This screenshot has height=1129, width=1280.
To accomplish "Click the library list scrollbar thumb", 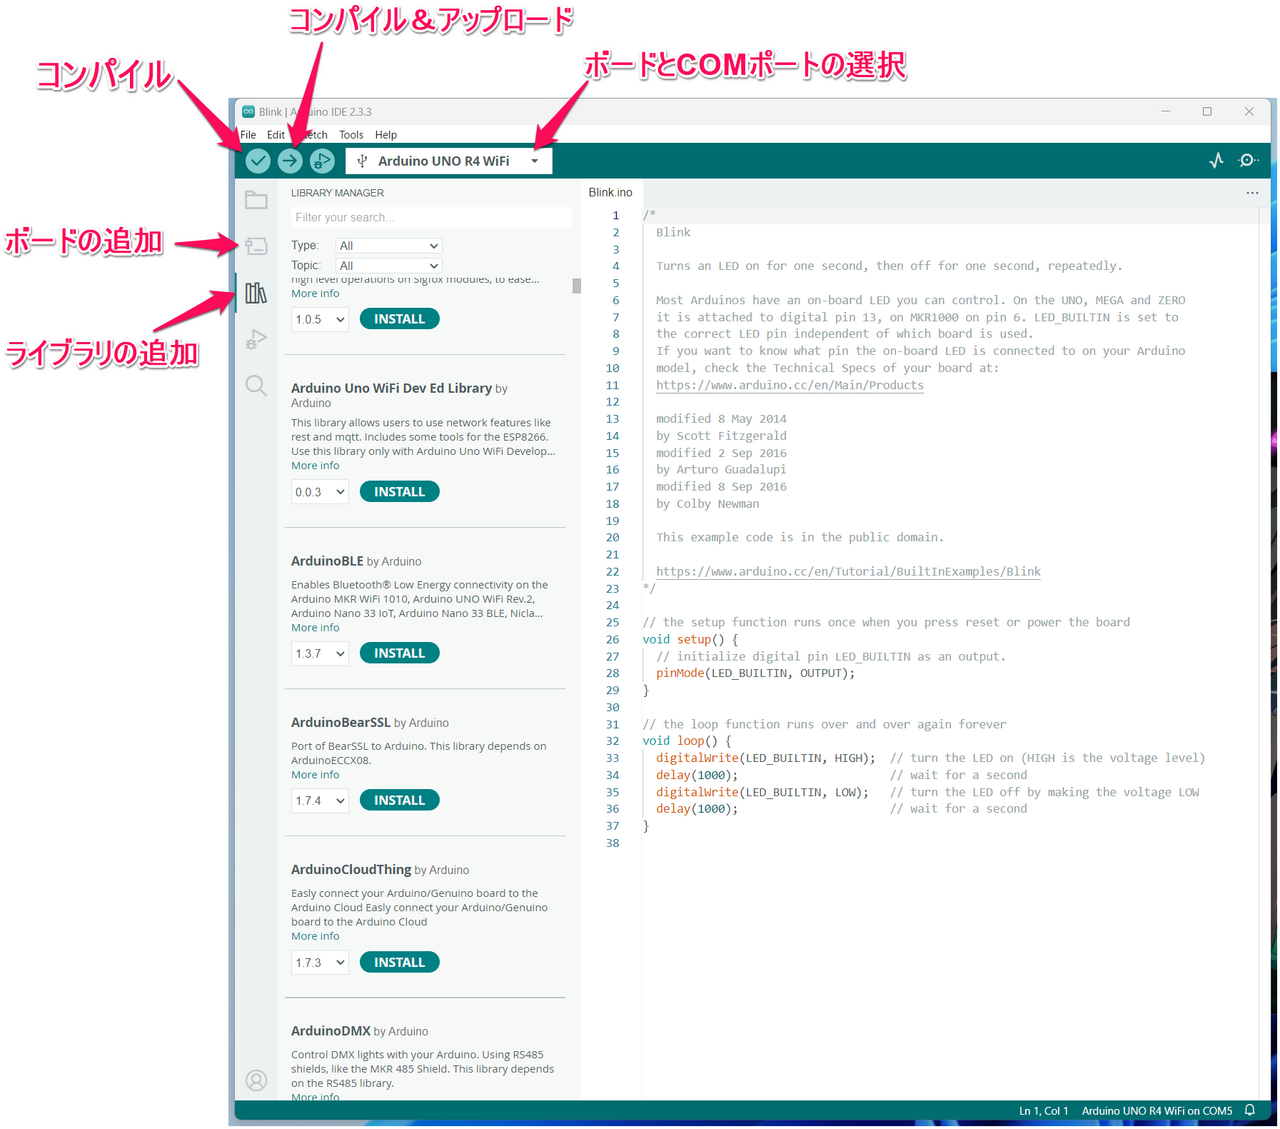I will pyautogui.click(x=576, y=286).
